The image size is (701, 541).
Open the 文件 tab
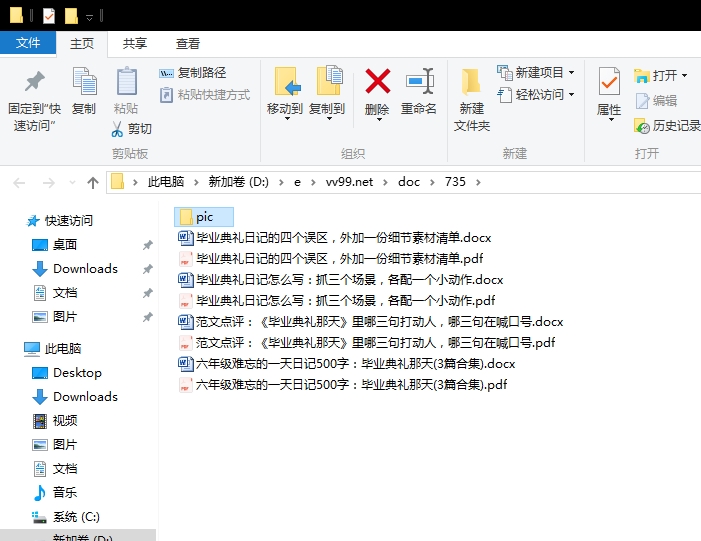point(28,43)
